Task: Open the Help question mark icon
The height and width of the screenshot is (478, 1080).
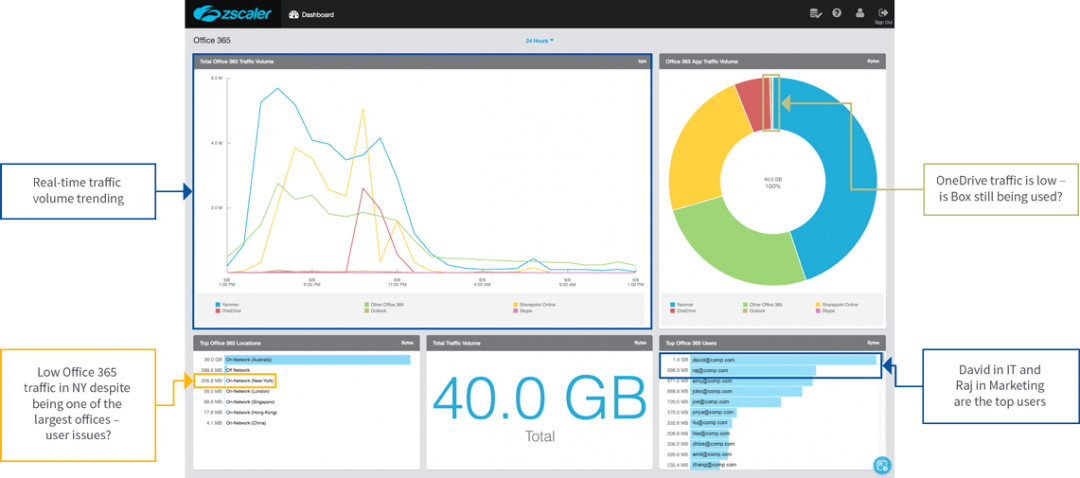Action: click(x=835, y=13)
